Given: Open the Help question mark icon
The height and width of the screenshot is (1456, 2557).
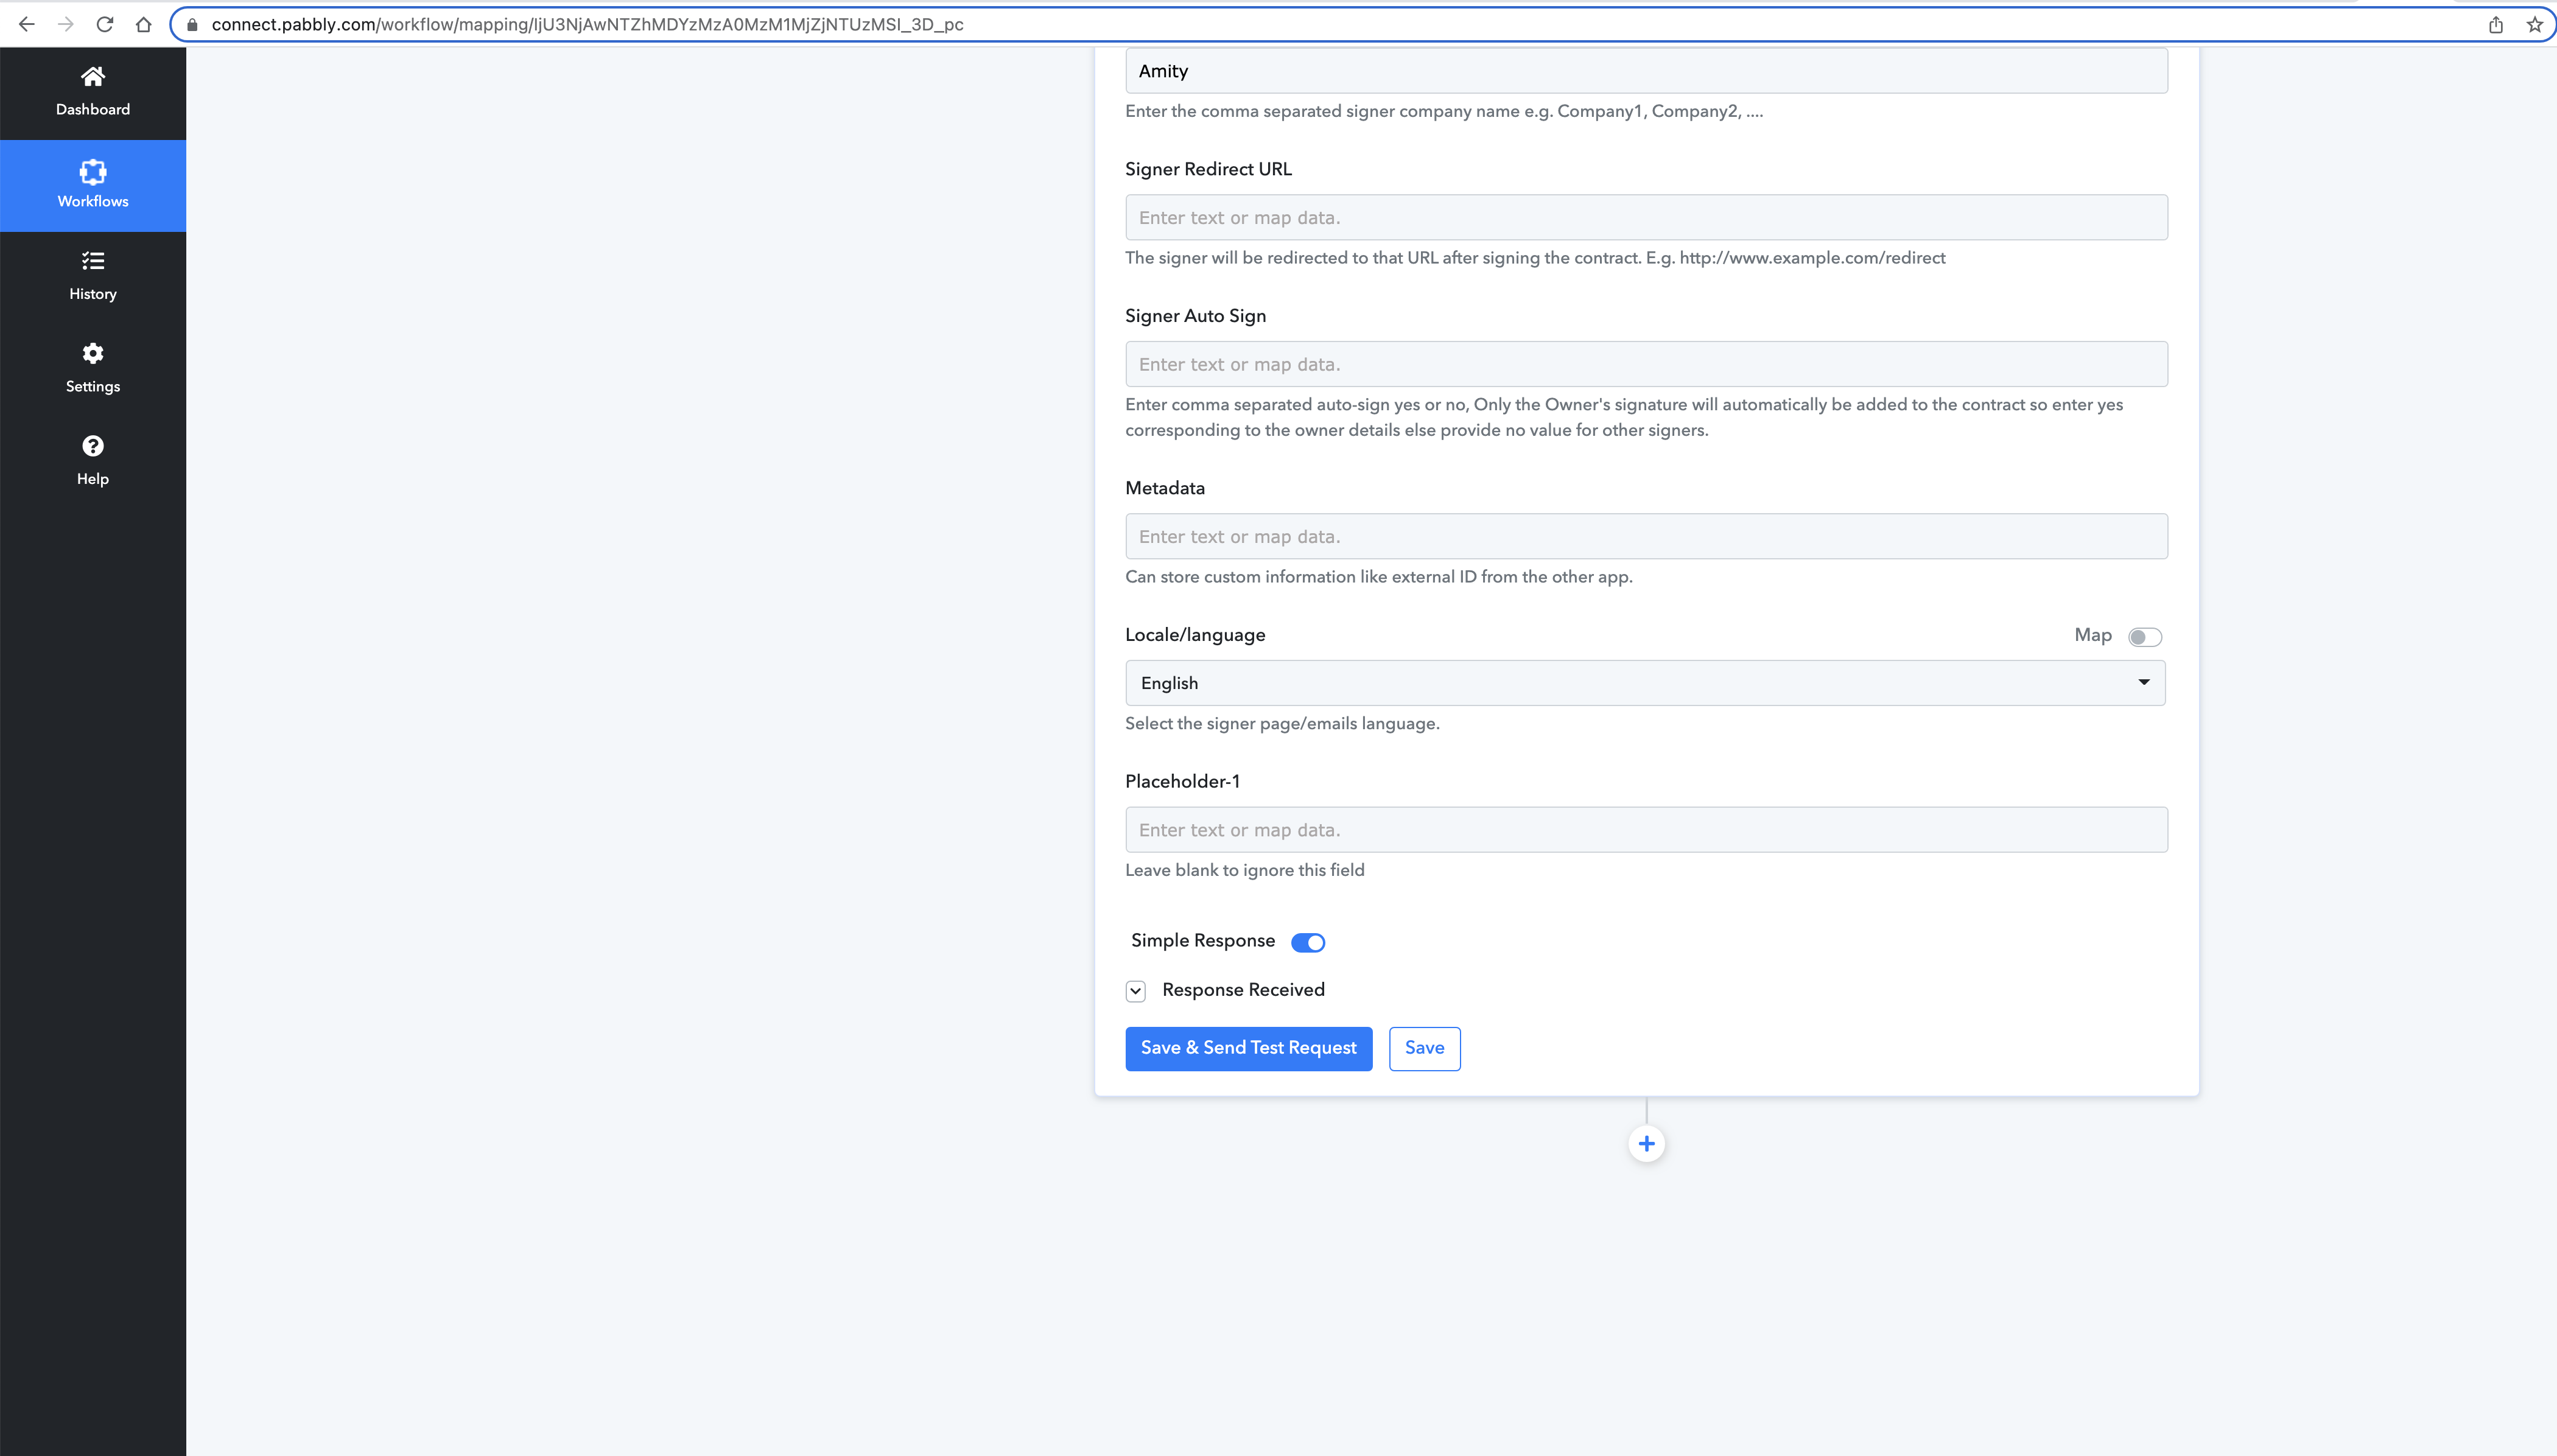Looking at the screenshot, I should point(92,446).
